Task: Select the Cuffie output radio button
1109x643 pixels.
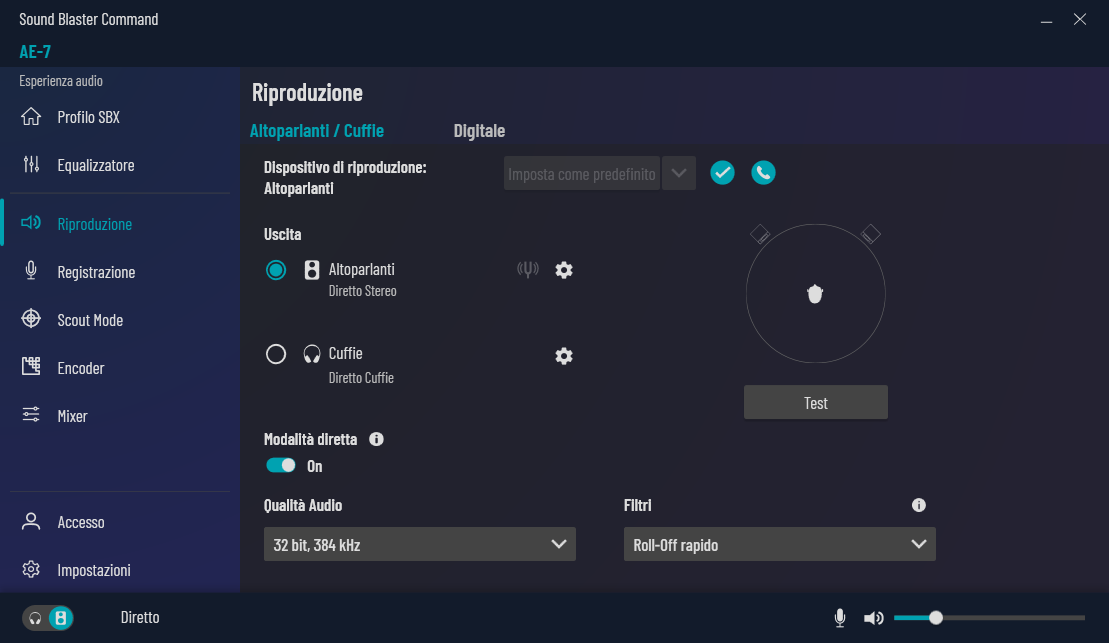Action: (x=276, y=354)
